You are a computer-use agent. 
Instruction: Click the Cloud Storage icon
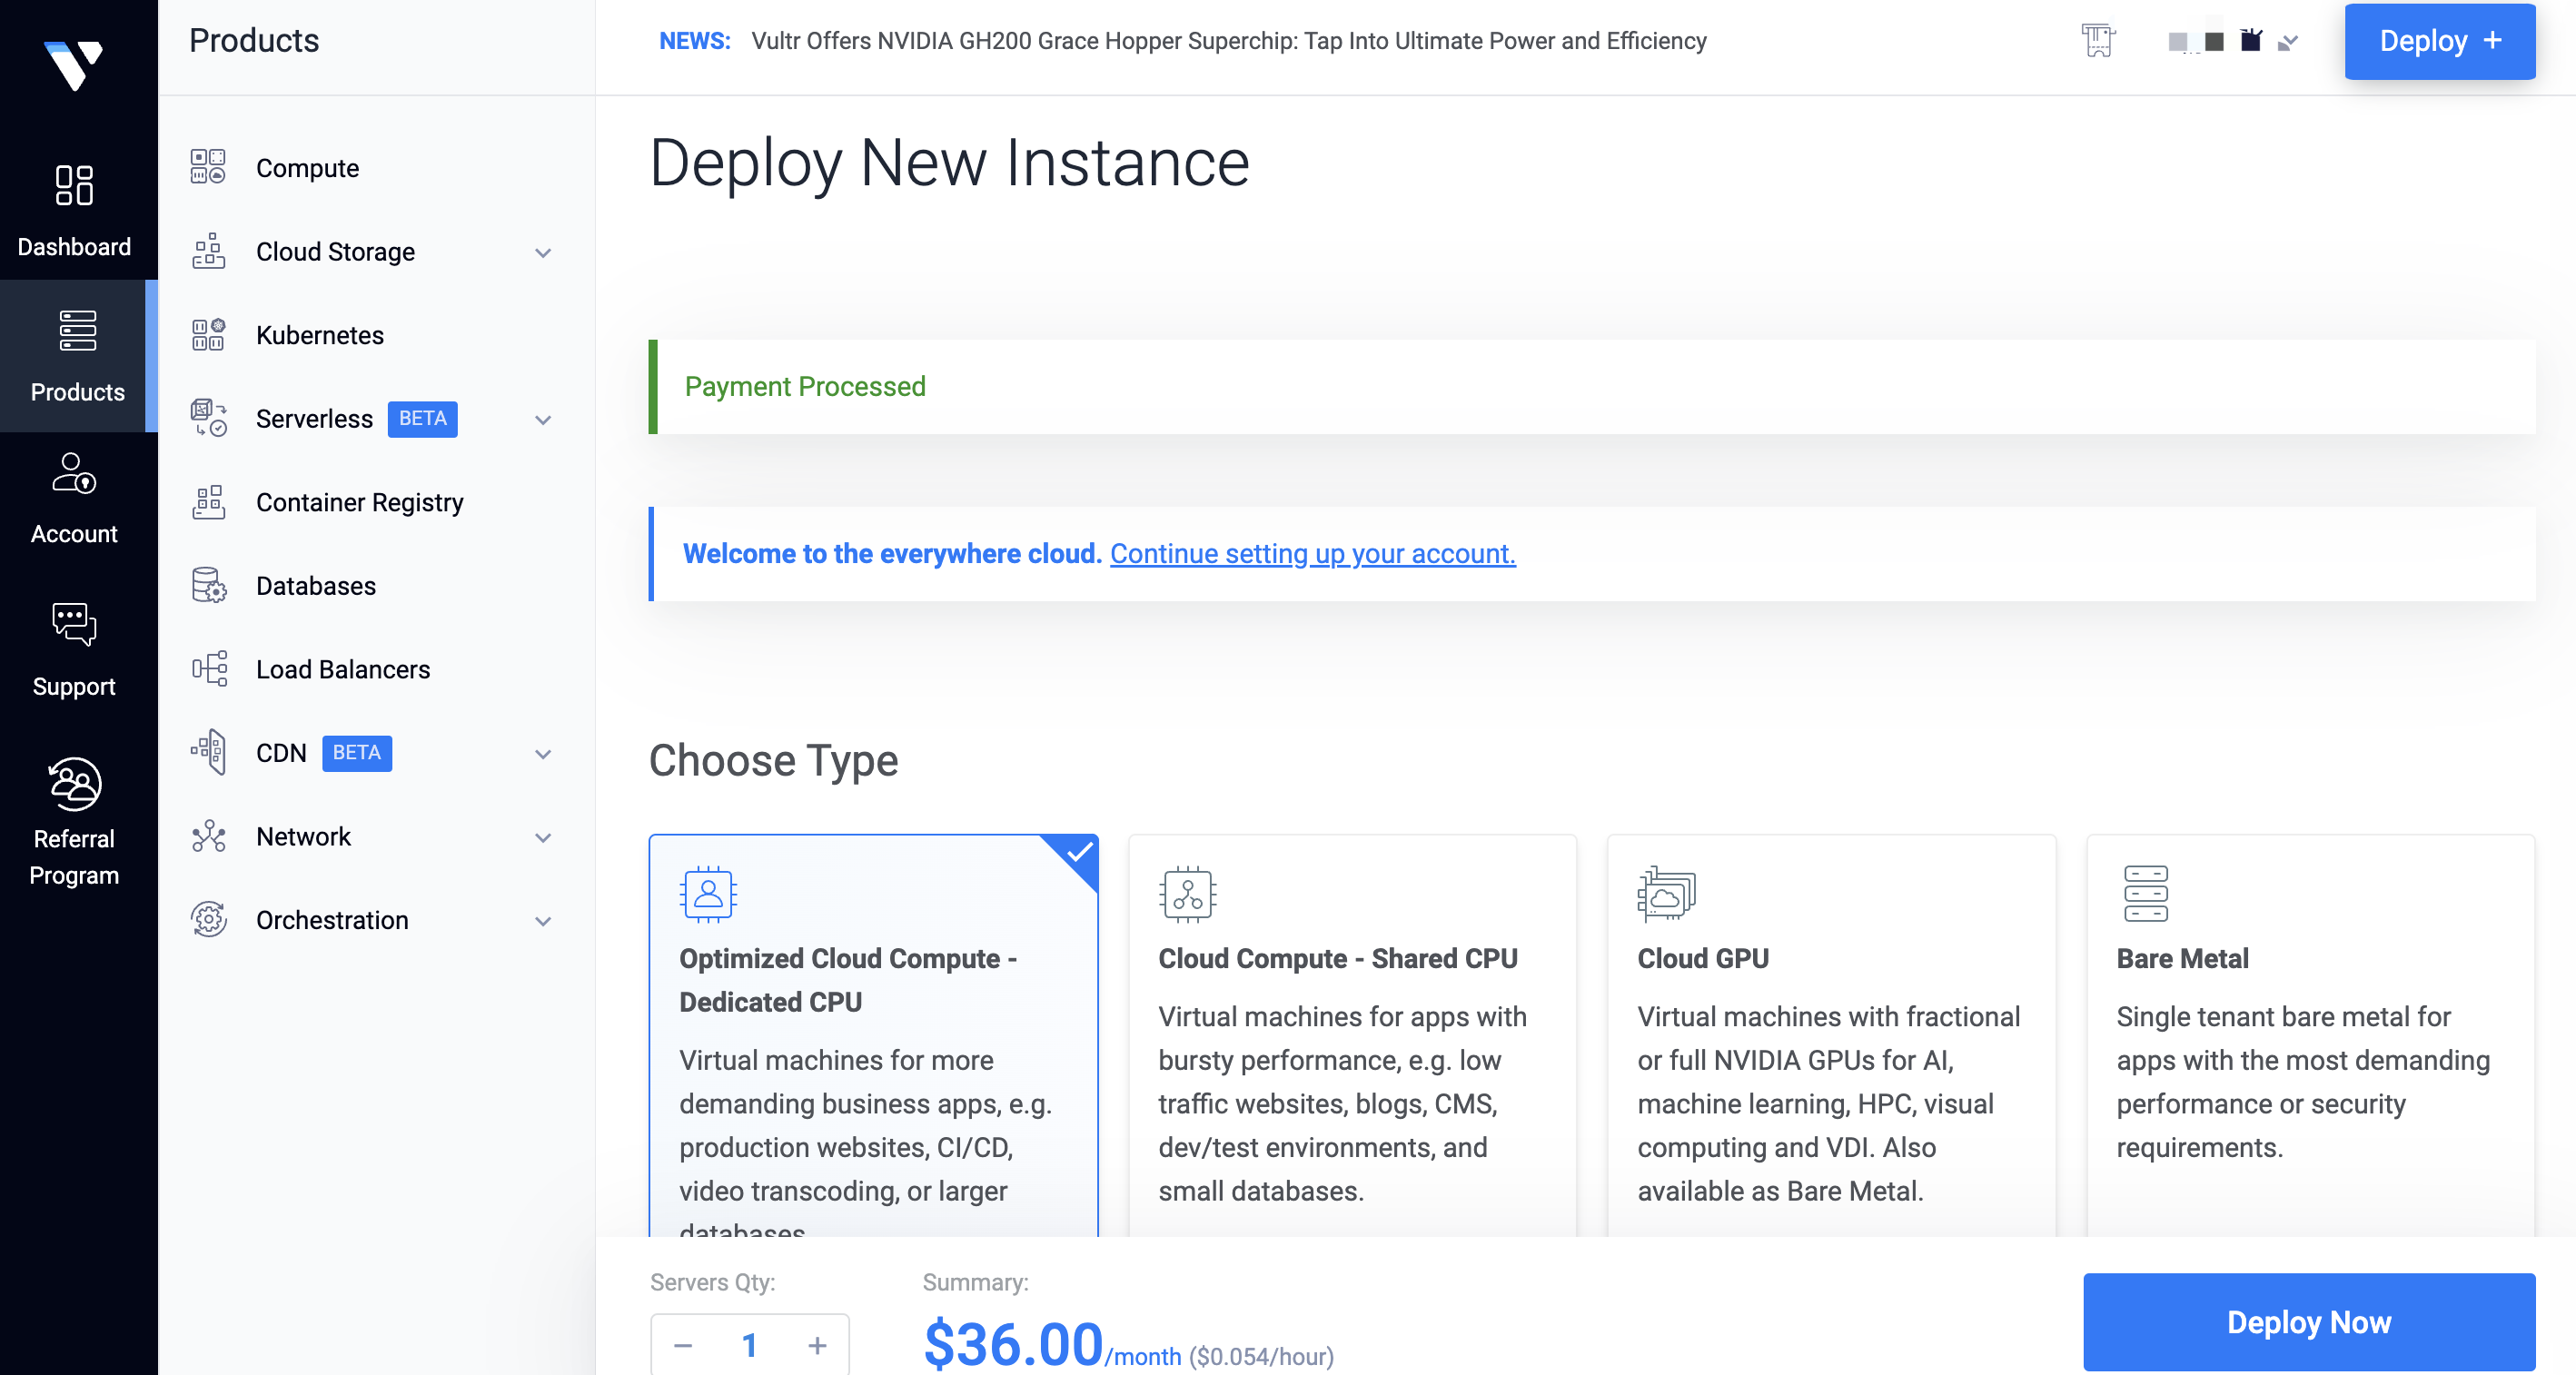tap(208, 251)
